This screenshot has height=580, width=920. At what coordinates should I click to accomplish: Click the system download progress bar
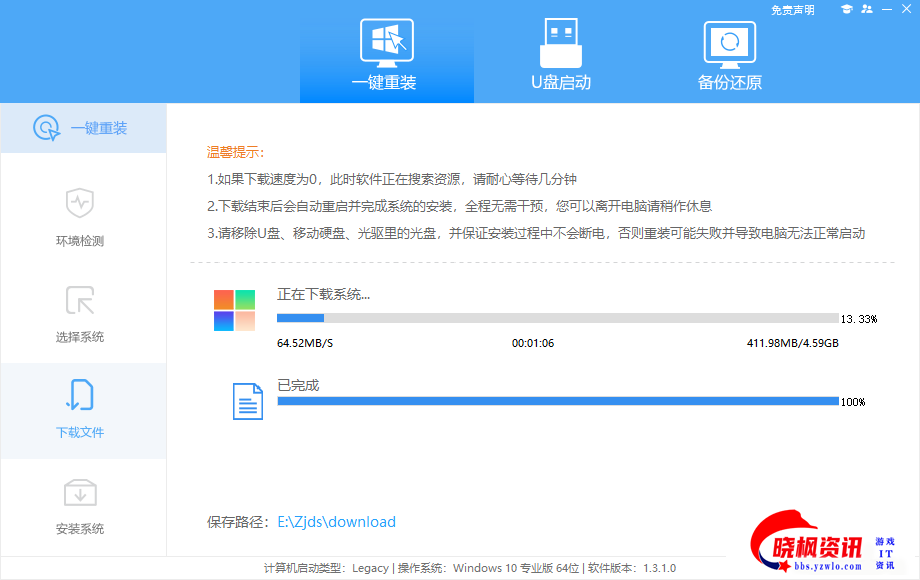[557, 318]
